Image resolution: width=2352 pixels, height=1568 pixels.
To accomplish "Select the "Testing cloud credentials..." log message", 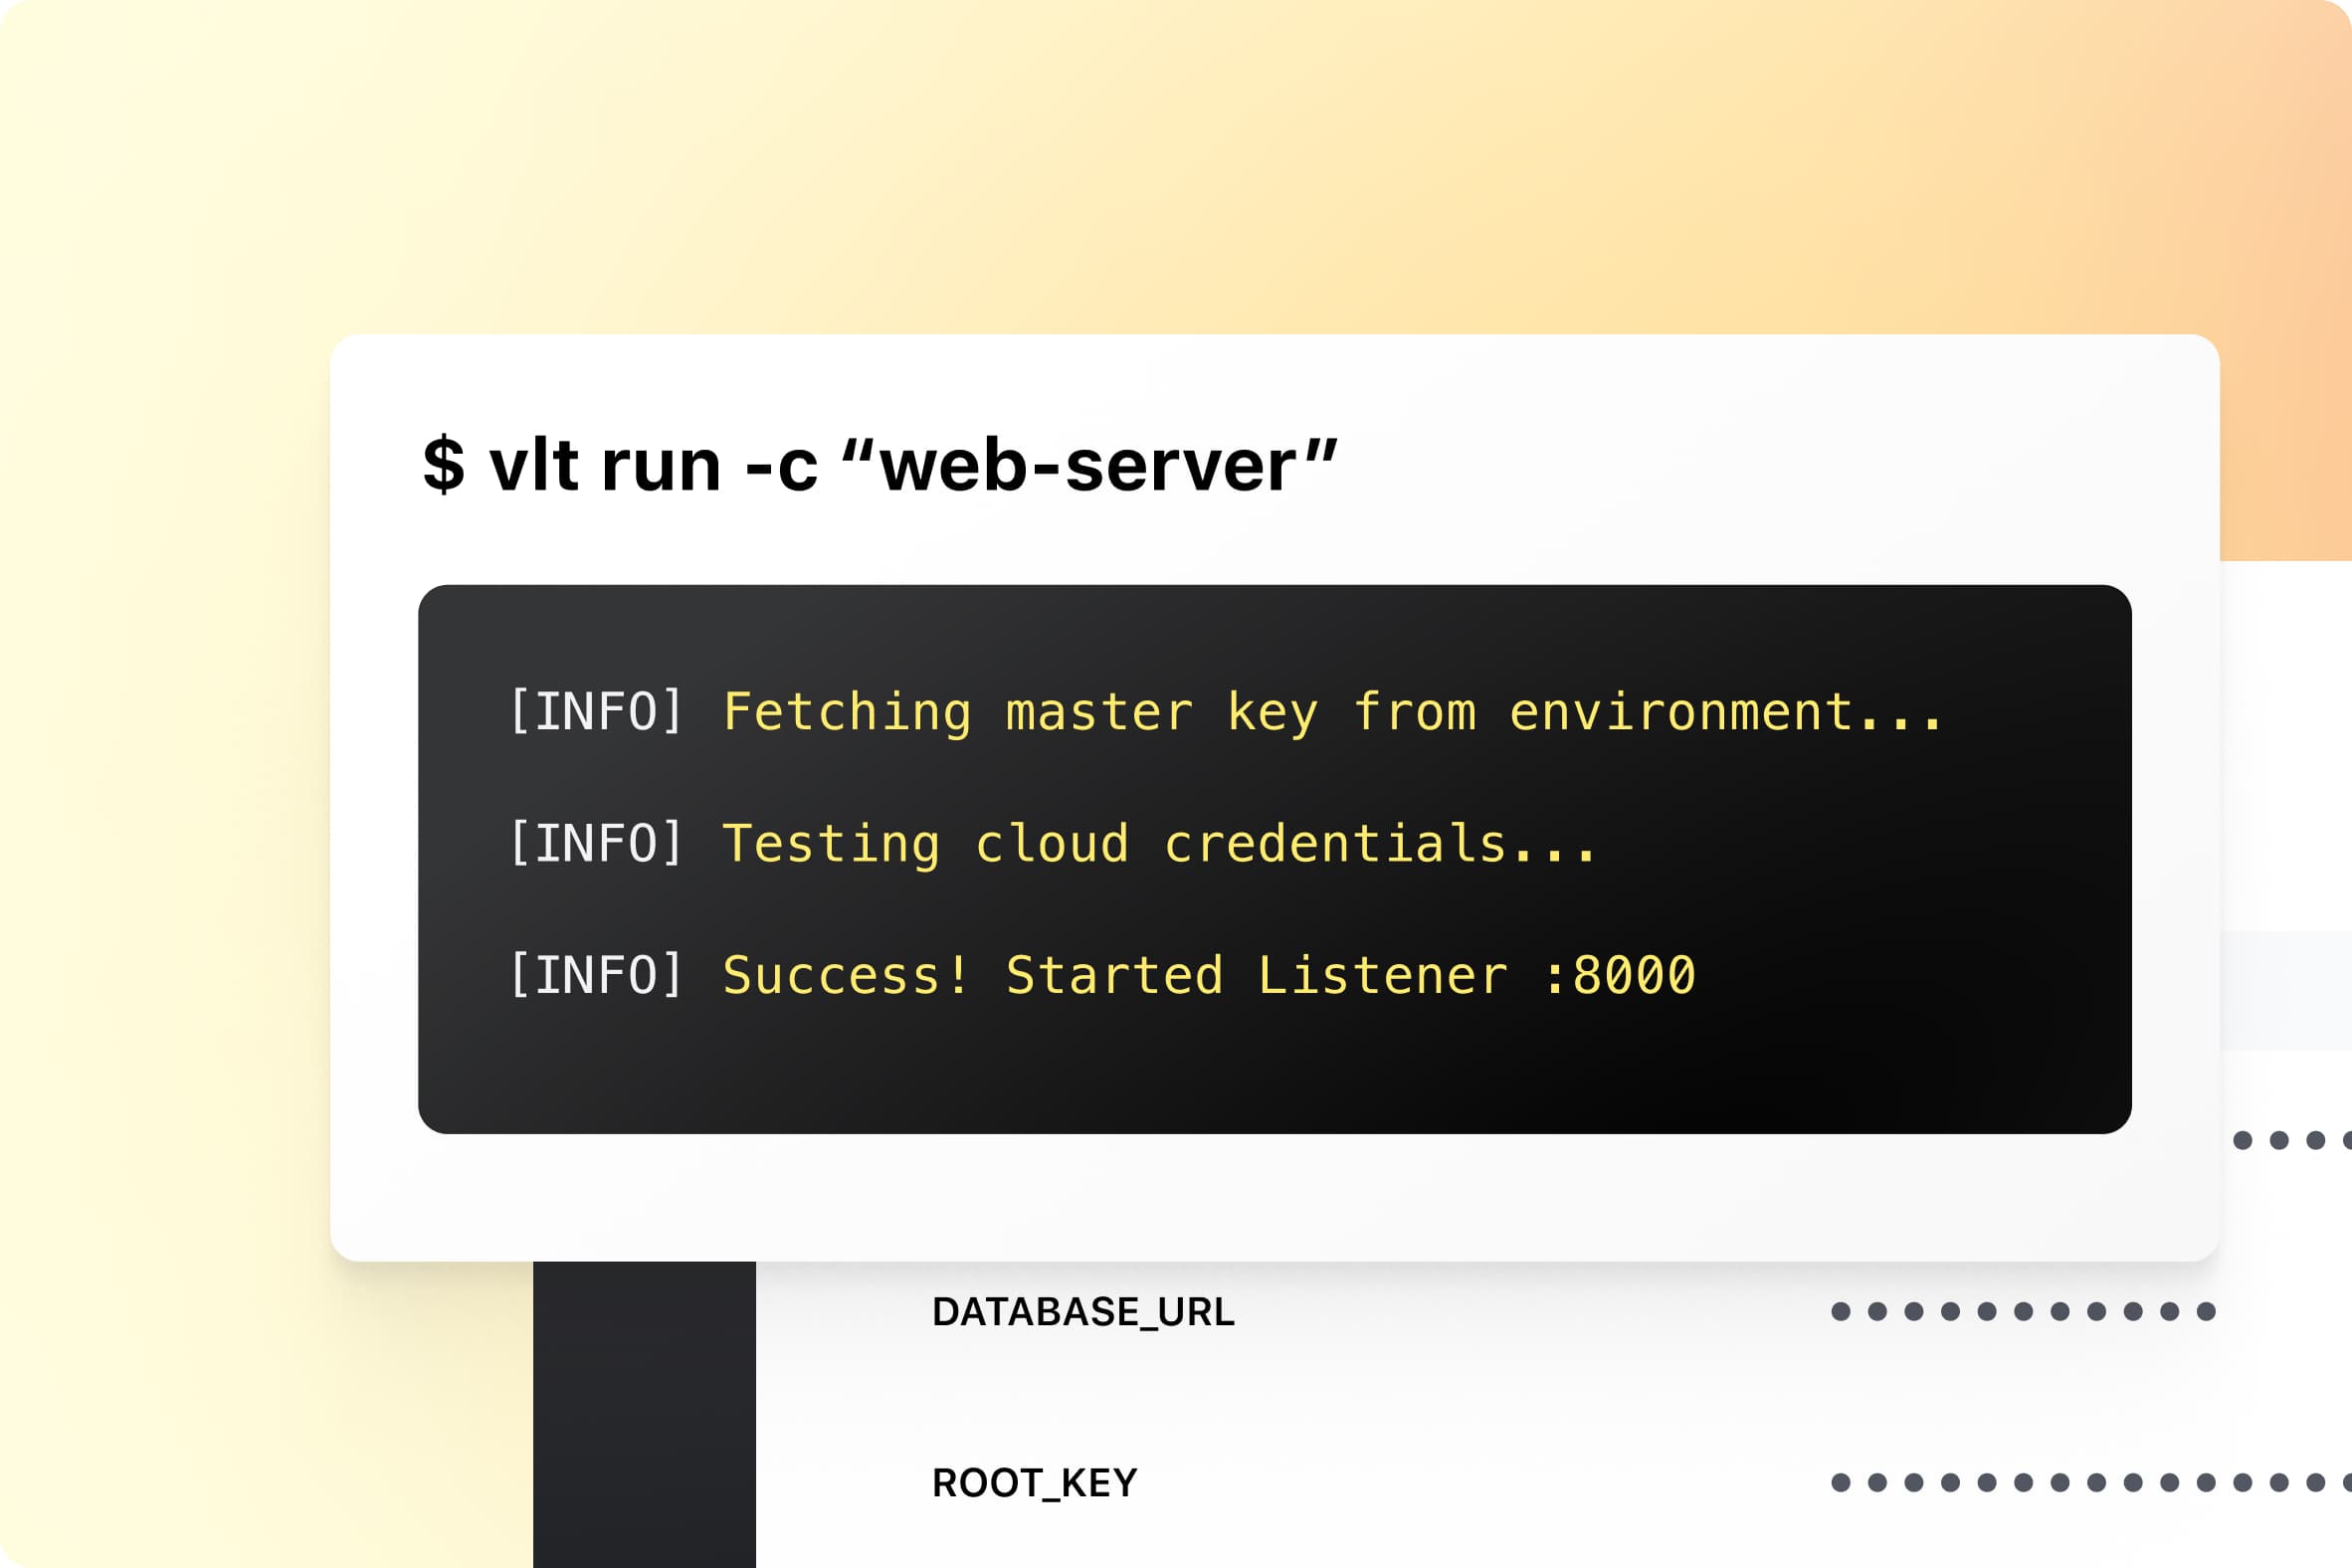I will [1158, 844].
